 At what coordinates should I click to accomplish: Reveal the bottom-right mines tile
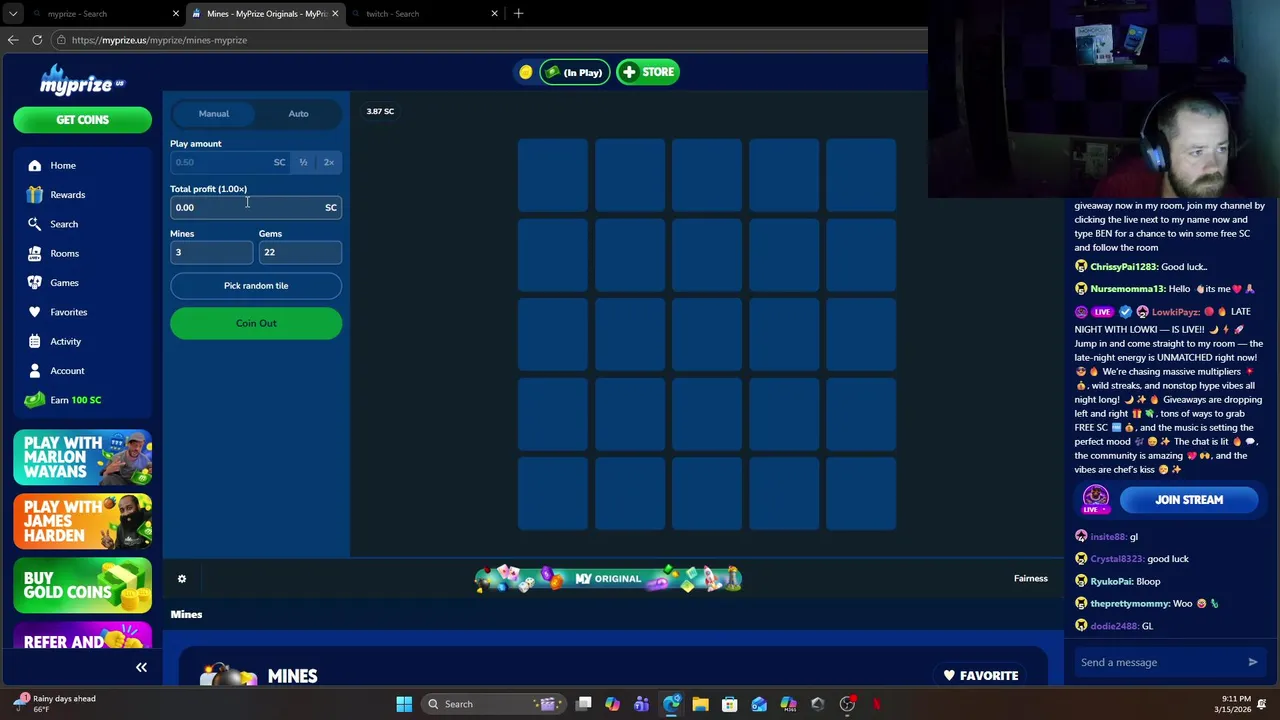(x=861, y=494)
